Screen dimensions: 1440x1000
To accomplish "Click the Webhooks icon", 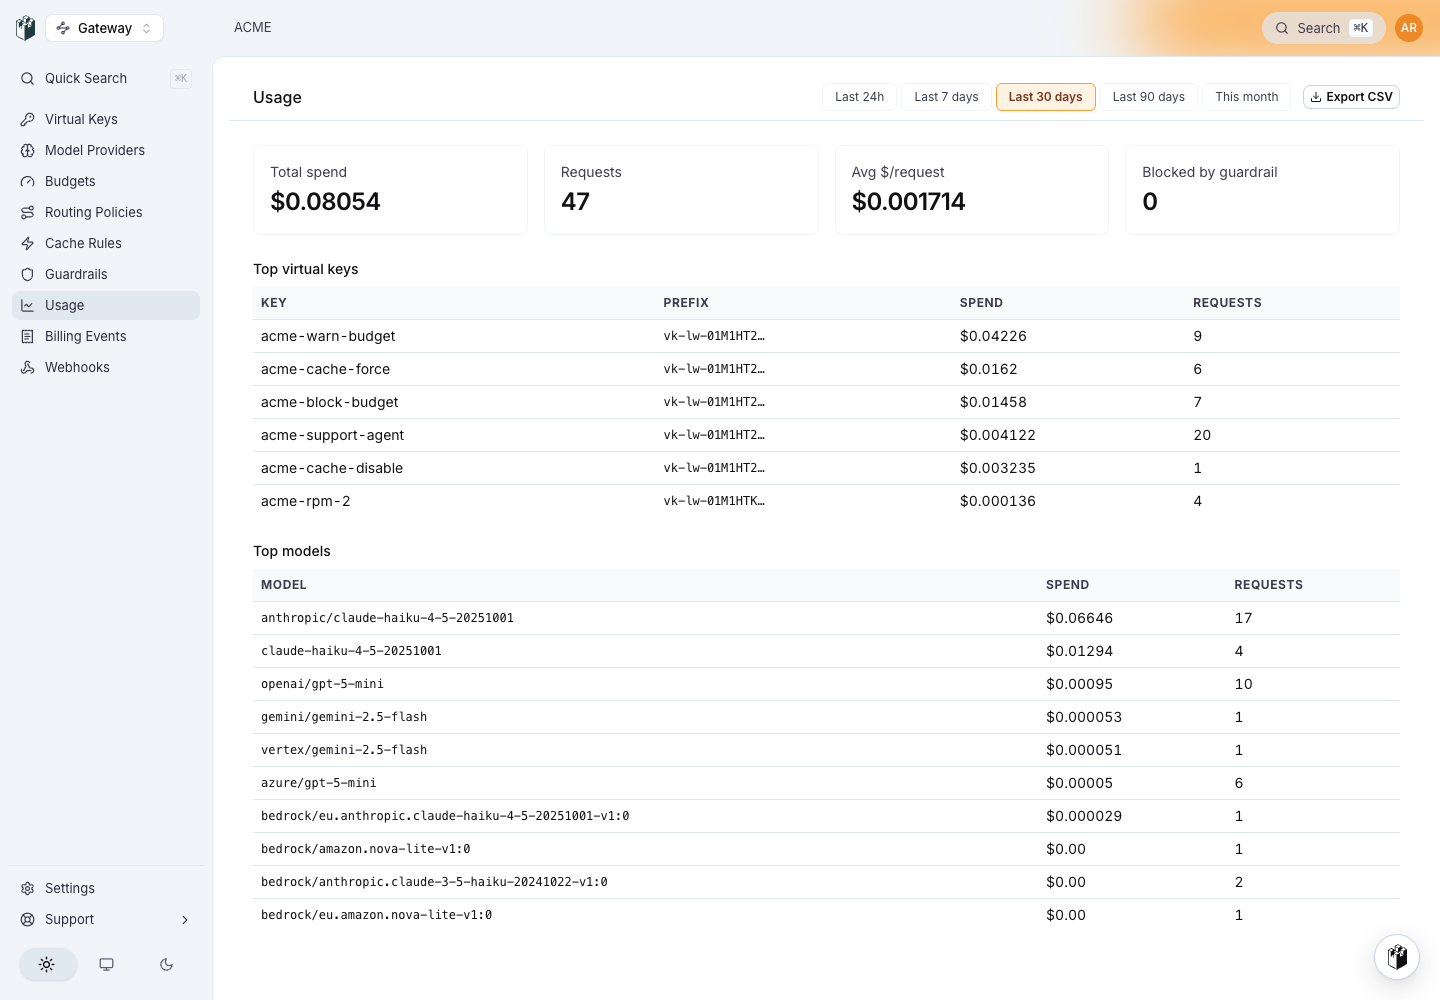I will tap(28, 367).
